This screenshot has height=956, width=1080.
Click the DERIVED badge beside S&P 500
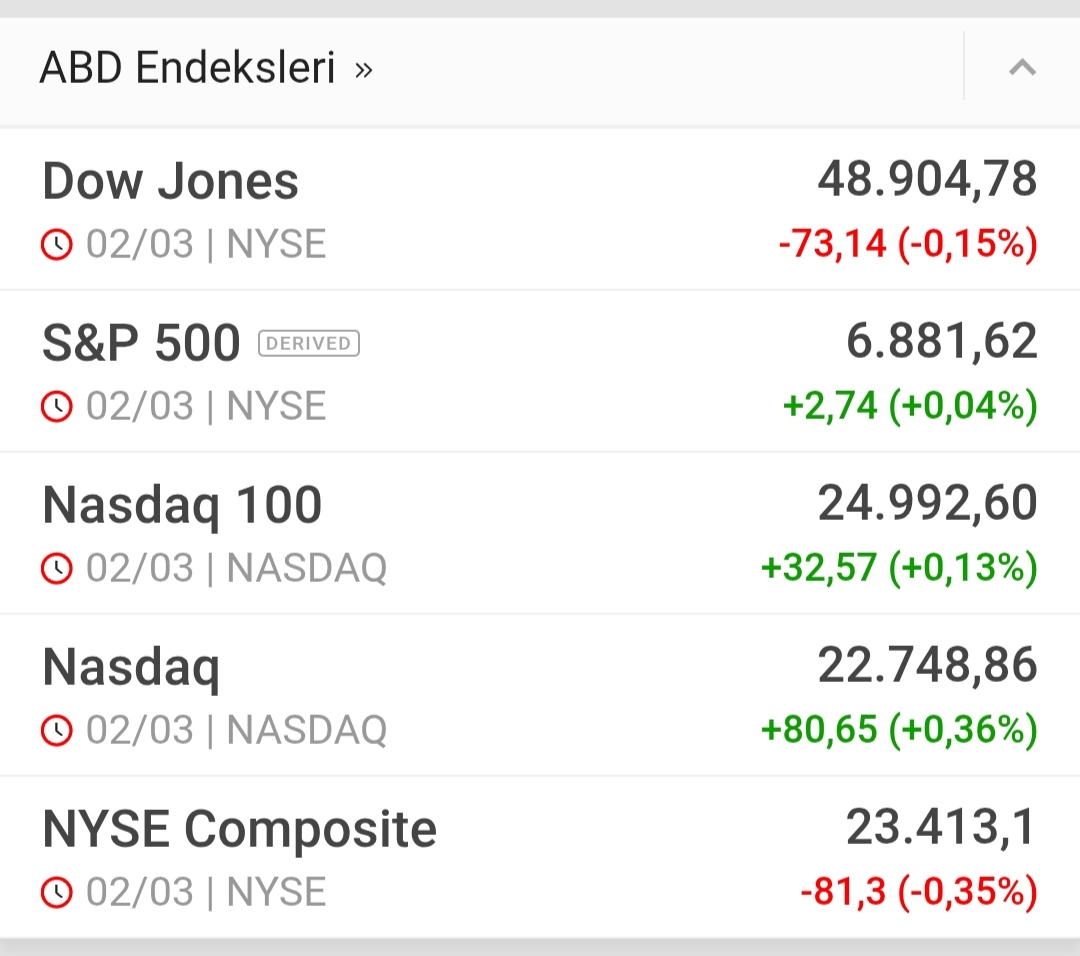click(x=308, y=344)
